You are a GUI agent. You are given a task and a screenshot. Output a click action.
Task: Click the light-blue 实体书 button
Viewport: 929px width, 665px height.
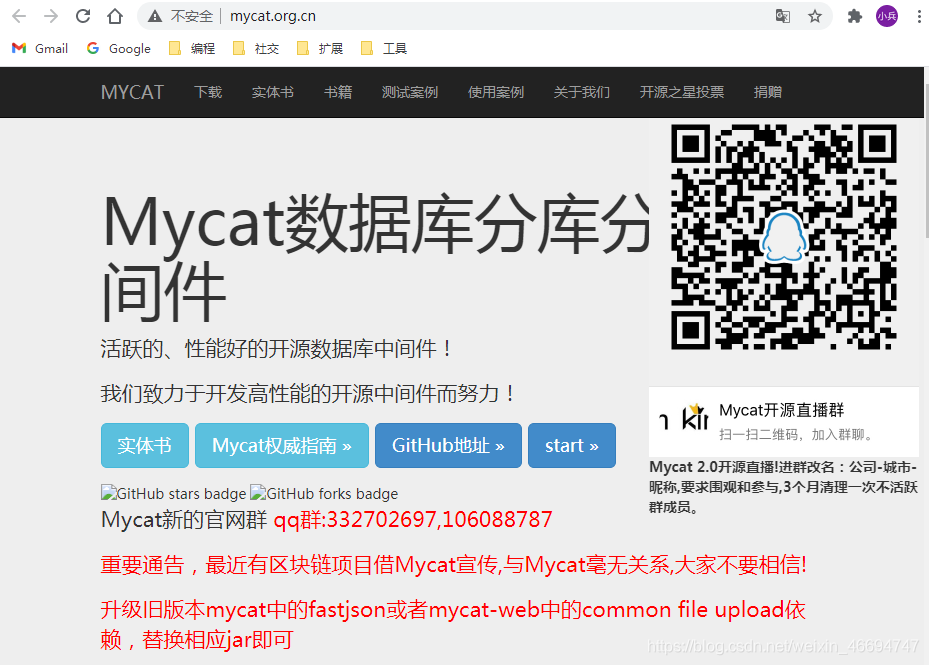click(x=145, y=446)
